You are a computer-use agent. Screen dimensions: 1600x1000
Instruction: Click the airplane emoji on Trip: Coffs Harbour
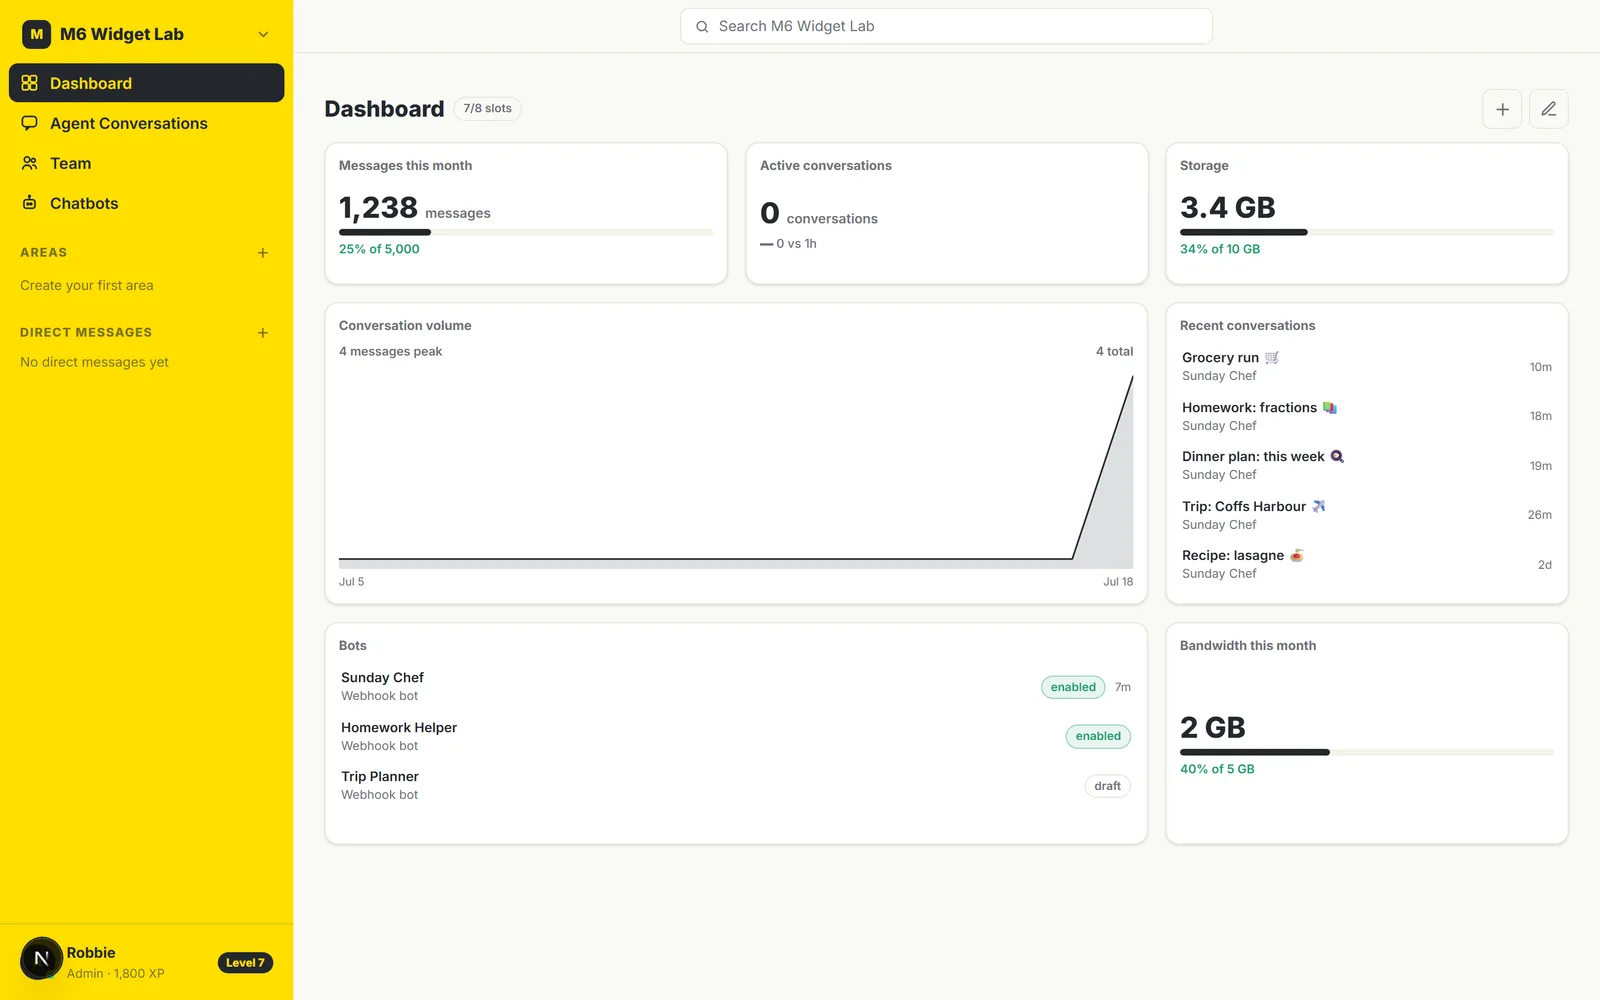tap(1319, 507)
